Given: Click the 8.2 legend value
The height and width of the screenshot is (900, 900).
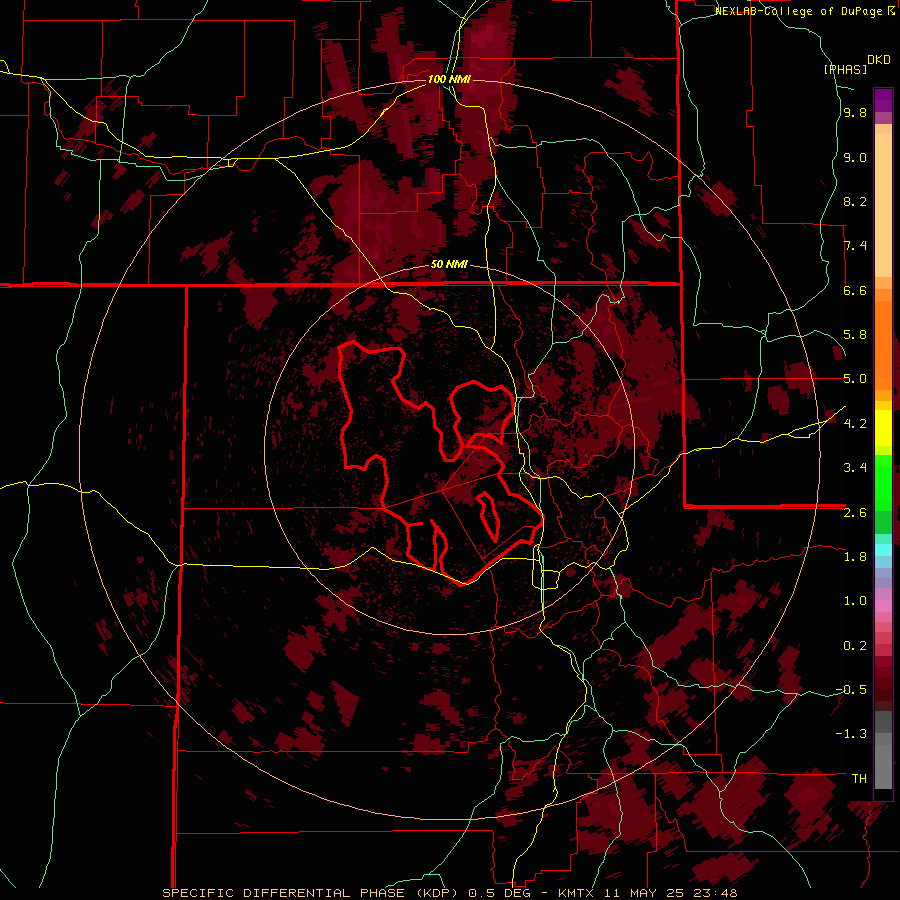Looking at the screenshot, I should pyautogui.click(x=855, y=201).
